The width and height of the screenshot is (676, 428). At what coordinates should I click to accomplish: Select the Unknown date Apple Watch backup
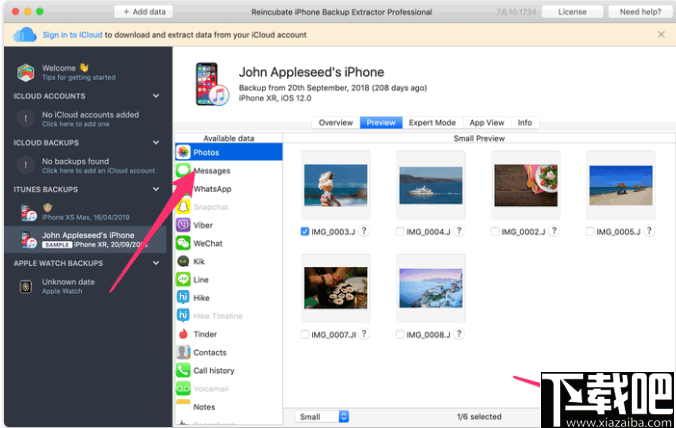click(85, 286)
